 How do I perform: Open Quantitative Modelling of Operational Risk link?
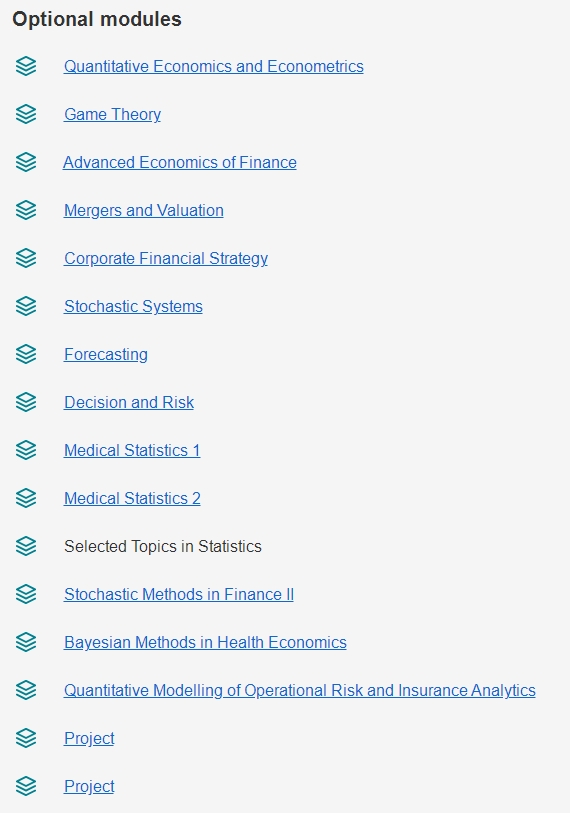[300, 691]
